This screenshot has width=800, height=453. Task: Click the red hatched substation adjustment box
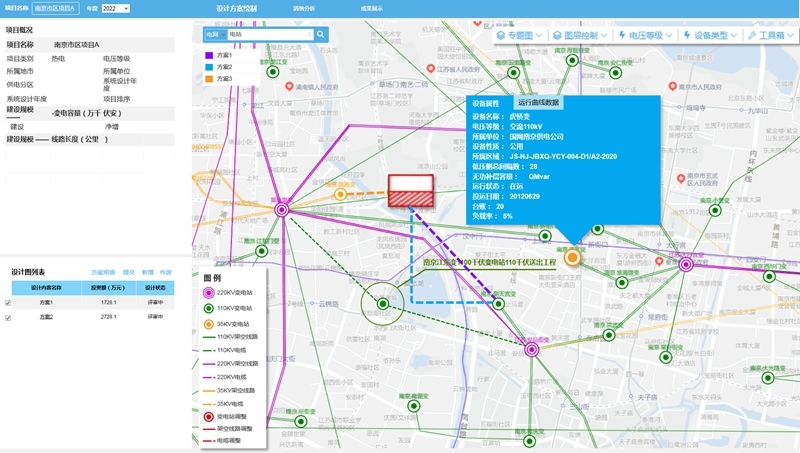click(411, 191)
